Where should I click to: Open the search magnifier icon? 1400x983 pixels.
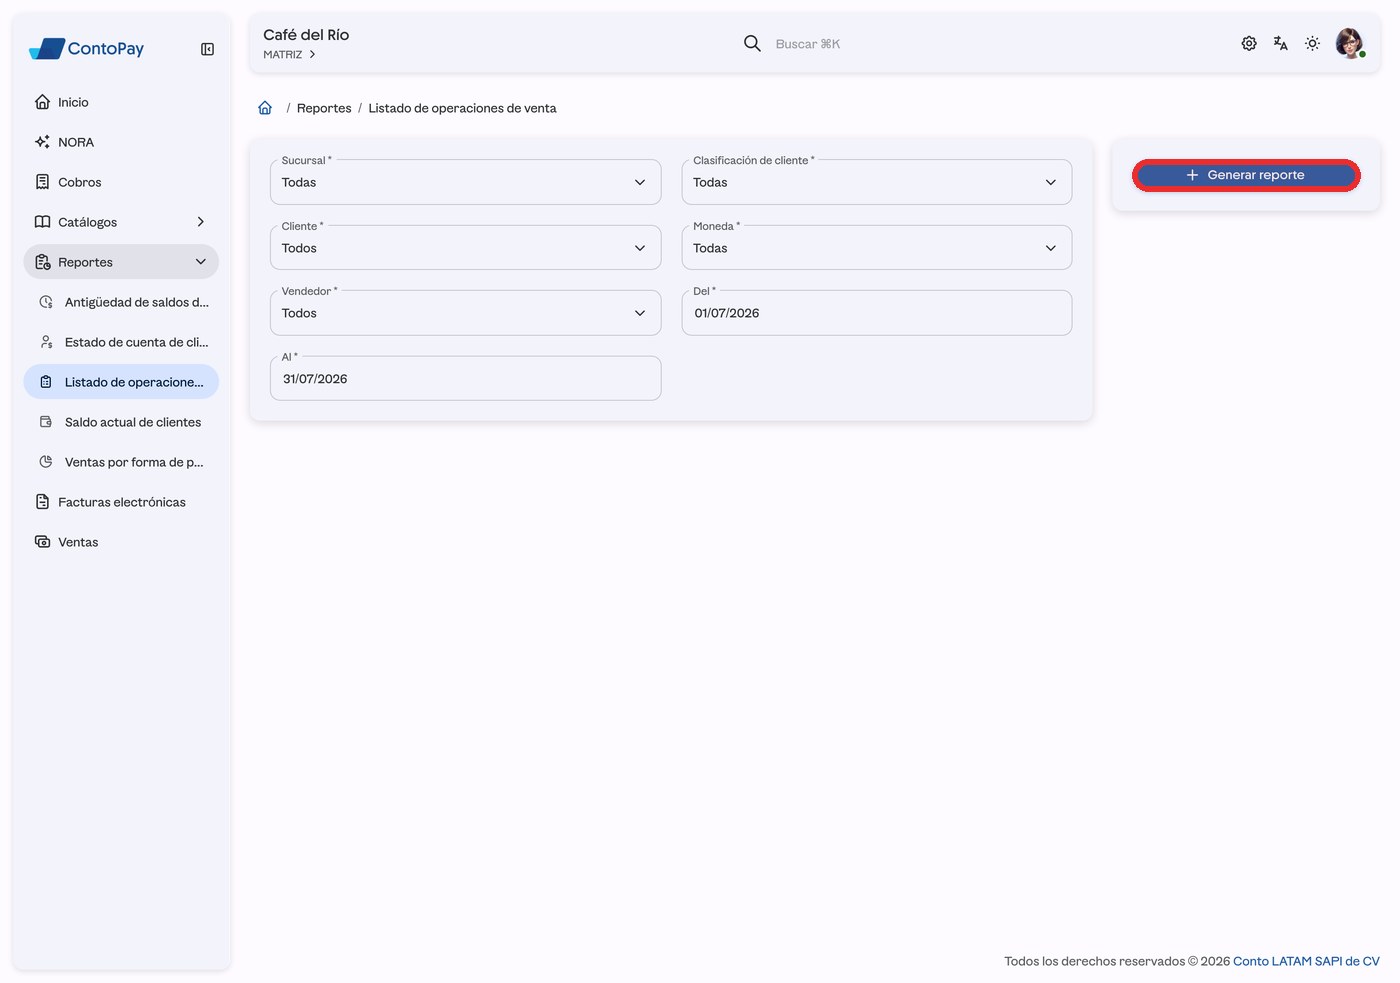coord(752,43)
